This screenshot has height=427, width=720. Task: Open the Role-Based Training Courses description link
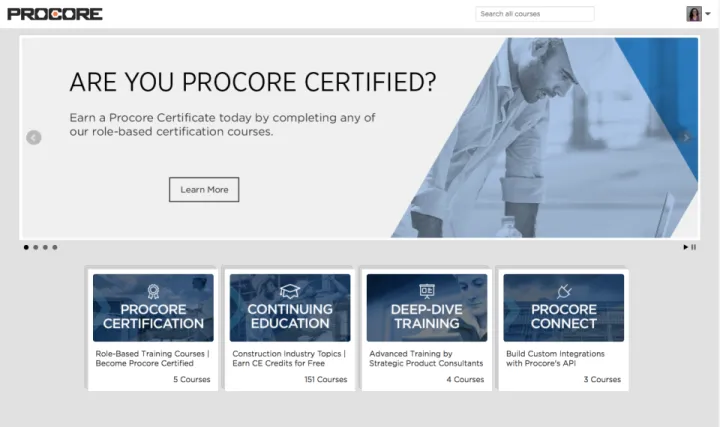152,358
